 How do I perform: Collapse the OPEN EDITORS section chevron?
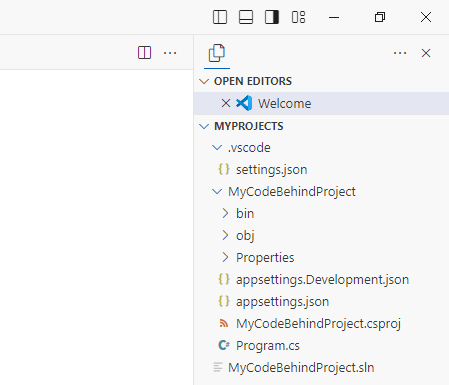[x=204, y=81]
